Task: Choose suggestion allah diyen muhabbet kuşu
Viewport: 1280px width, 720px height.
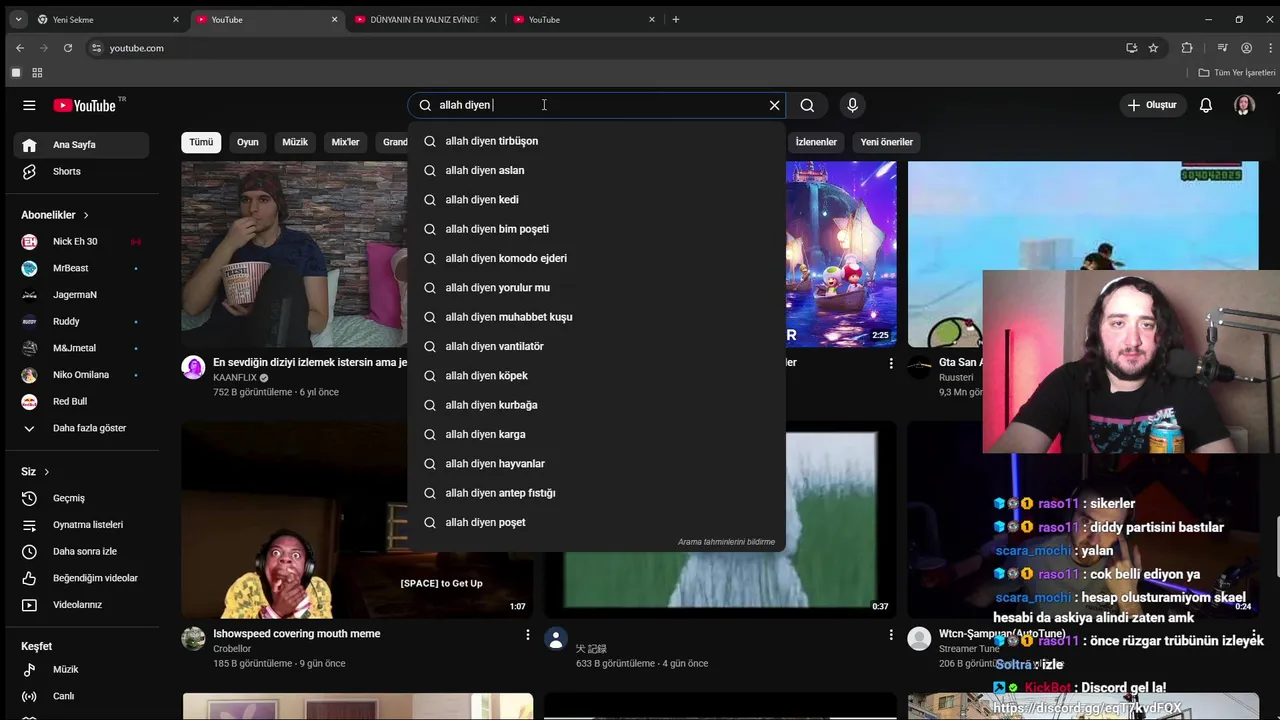Action: (596, 317)
